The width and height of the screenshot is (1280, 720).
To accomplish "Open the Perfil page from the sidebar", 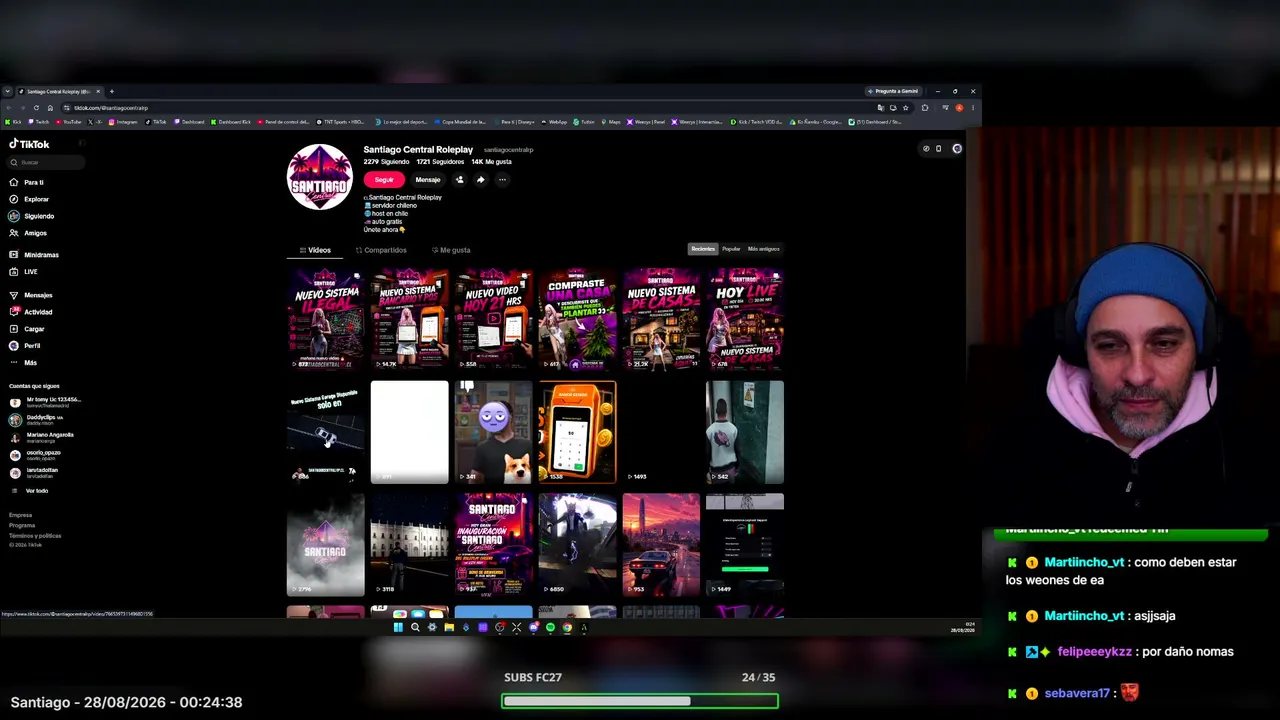I will click(x=25, y=346).
